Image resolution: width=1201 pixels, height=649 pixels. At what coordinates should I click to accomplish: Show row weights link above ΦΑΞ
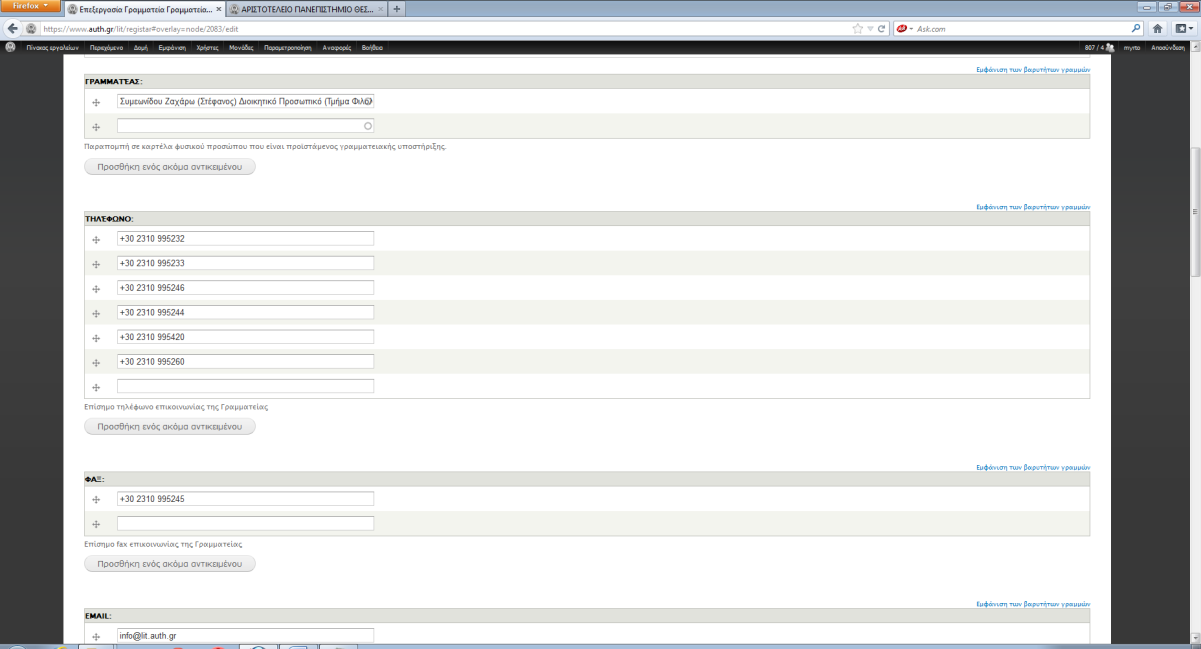(1033, 467)
